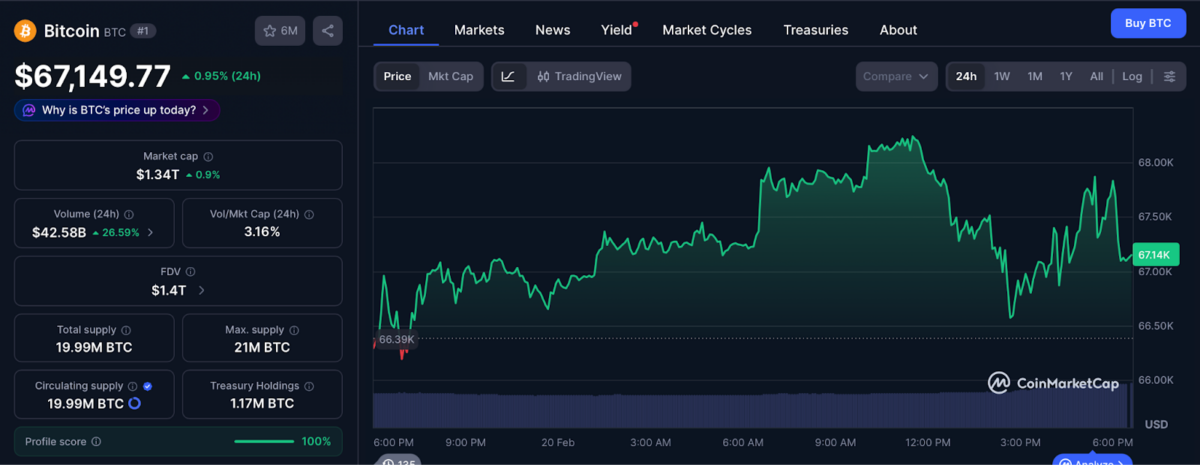The image size is (1200, 465).
Task: Click the #1 rank badge
Action: 144,31
